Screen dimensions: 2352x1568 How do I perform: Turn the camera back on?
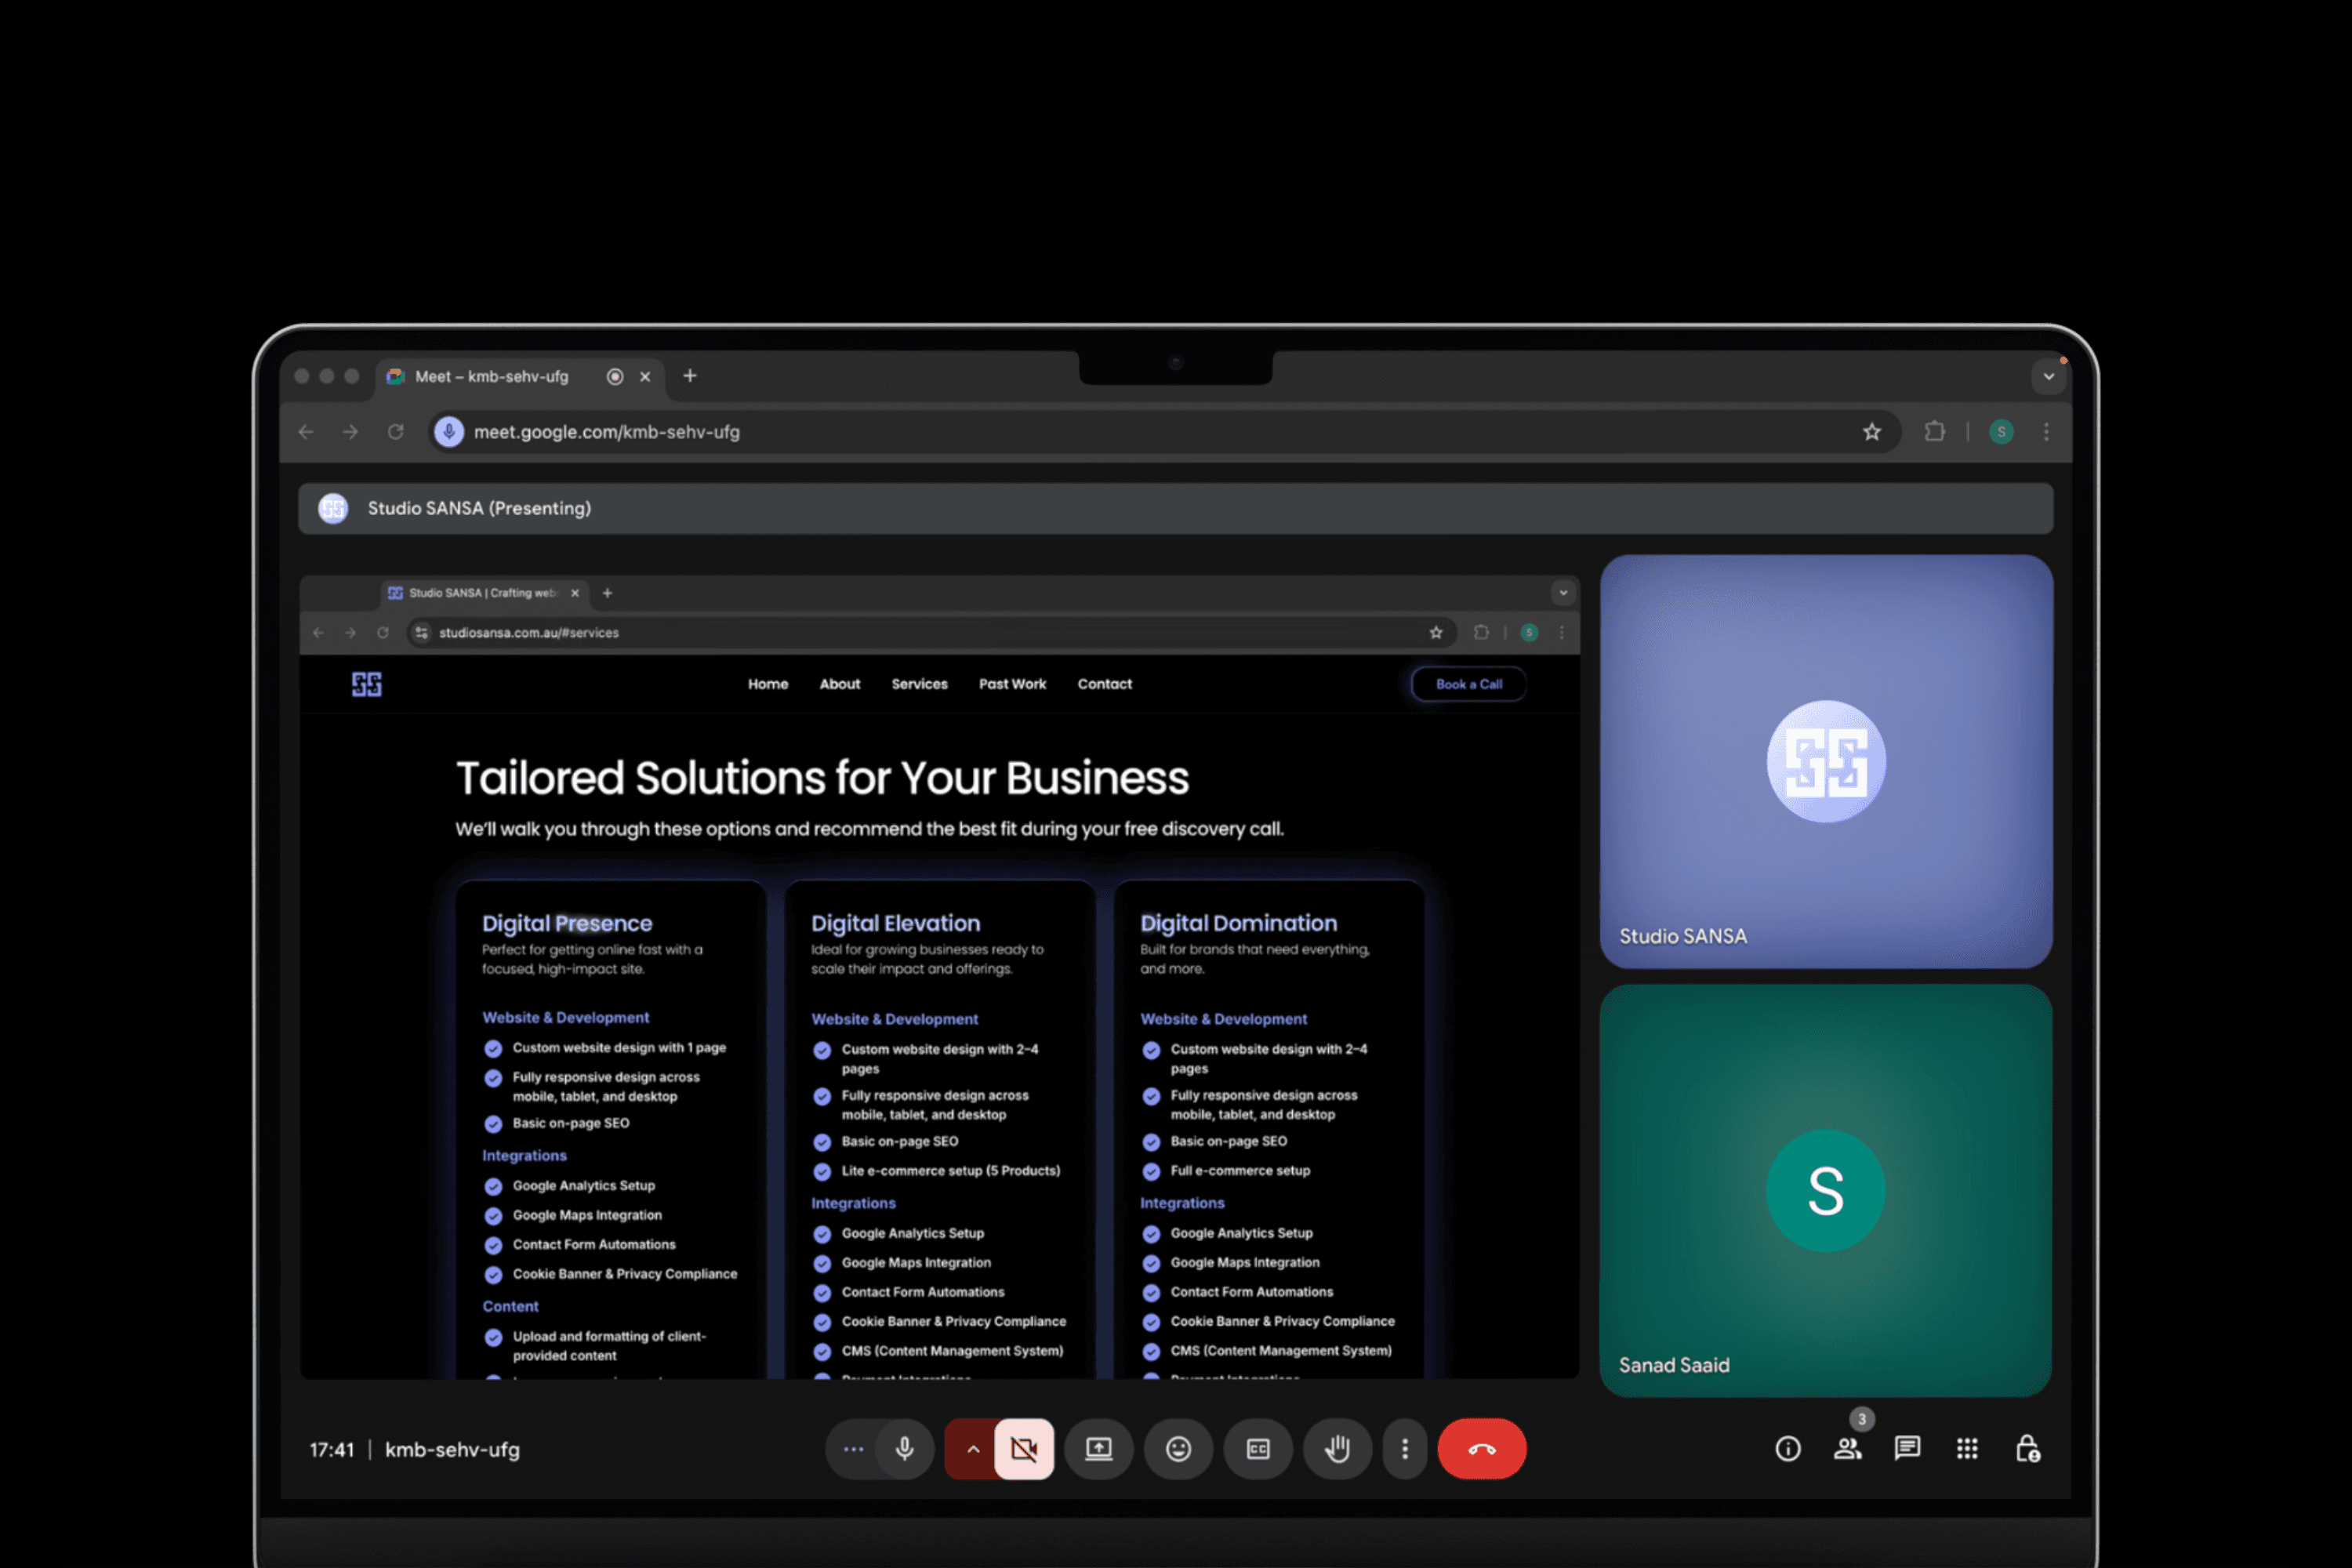tap(1024, 1449)
